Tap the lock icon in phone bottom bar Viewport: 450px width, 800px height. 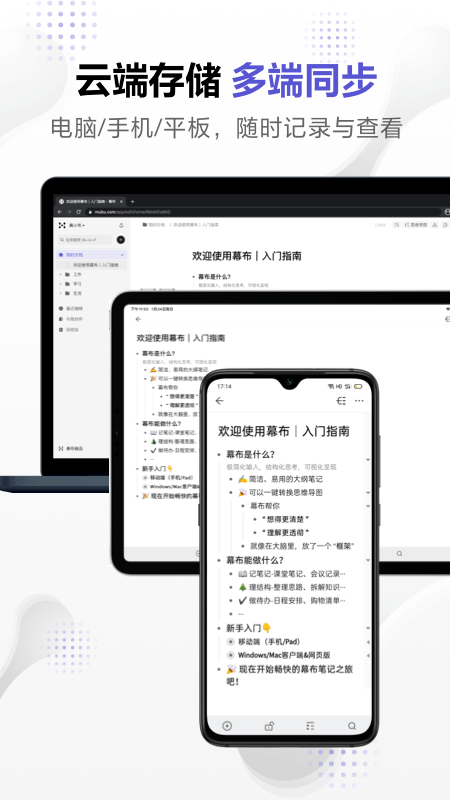pyautogui.click(x=269, y=726)
